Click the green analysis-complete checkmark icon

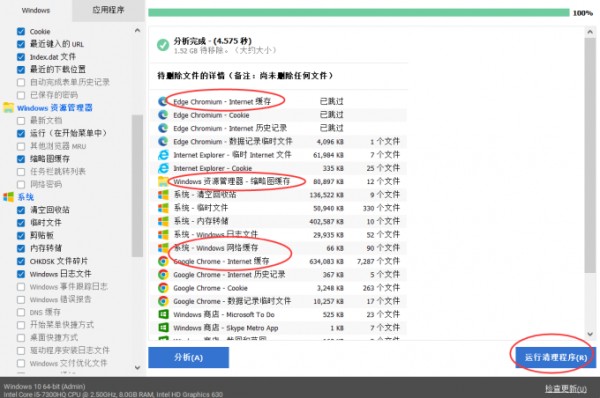[163, 45]
